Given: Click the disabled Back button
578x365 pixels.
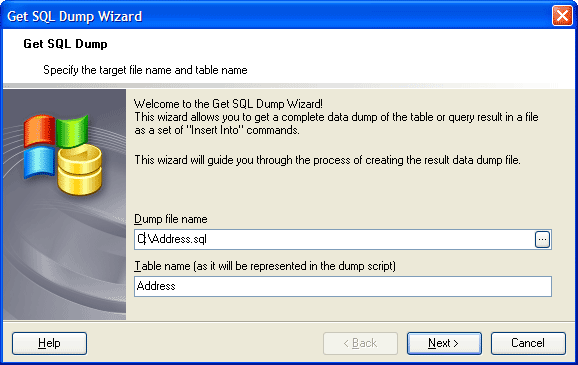Looking at the screenshot, I should click(x=360, y=343).
